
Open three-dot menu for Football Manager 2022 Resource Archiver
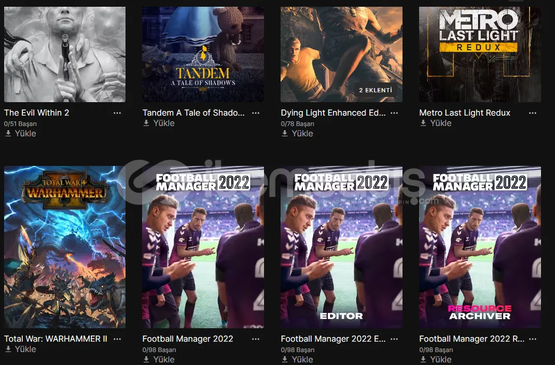pos(532,339)
